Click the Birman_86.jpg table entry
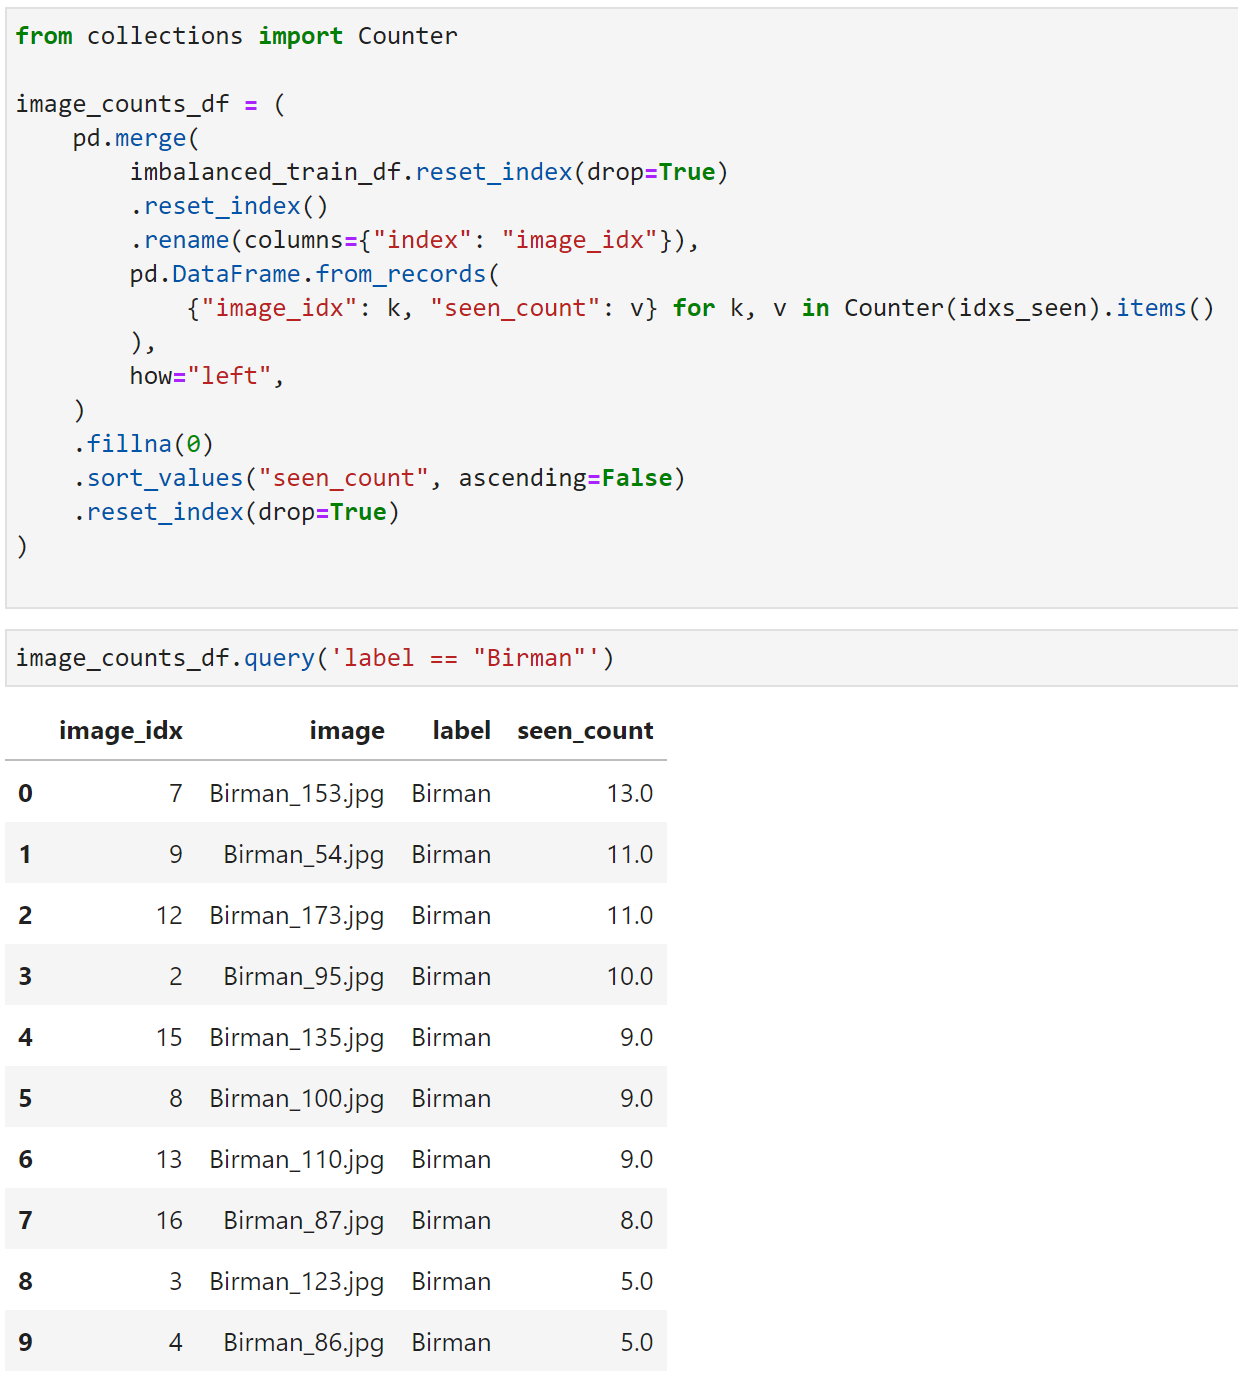This screenshot has height=1396, width=1238. (x=303, y=1343)
